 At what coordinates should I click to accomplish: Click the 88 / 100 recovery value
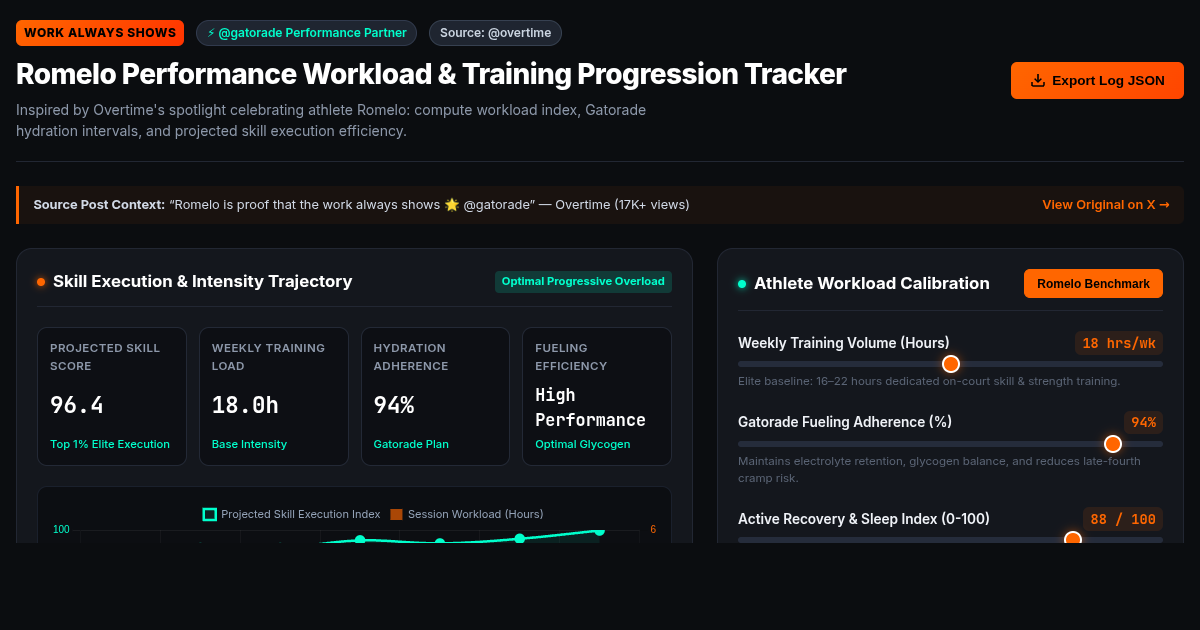(x=1123, y=519)
